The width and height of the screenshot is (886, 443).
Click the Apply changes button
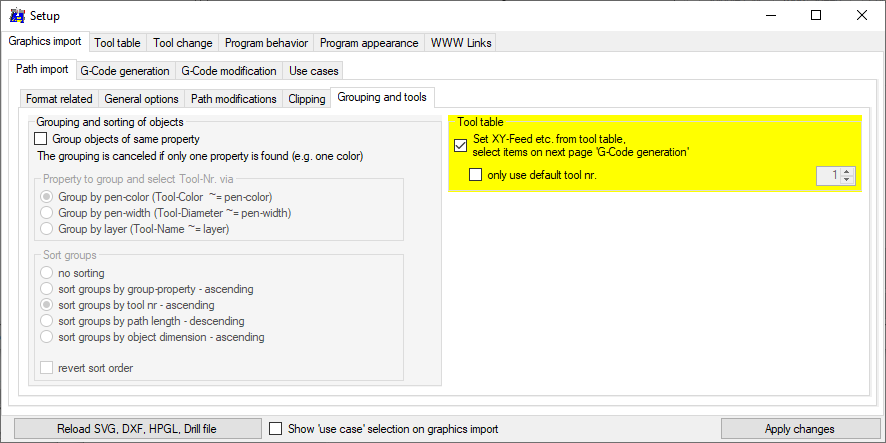click(799, 429)
